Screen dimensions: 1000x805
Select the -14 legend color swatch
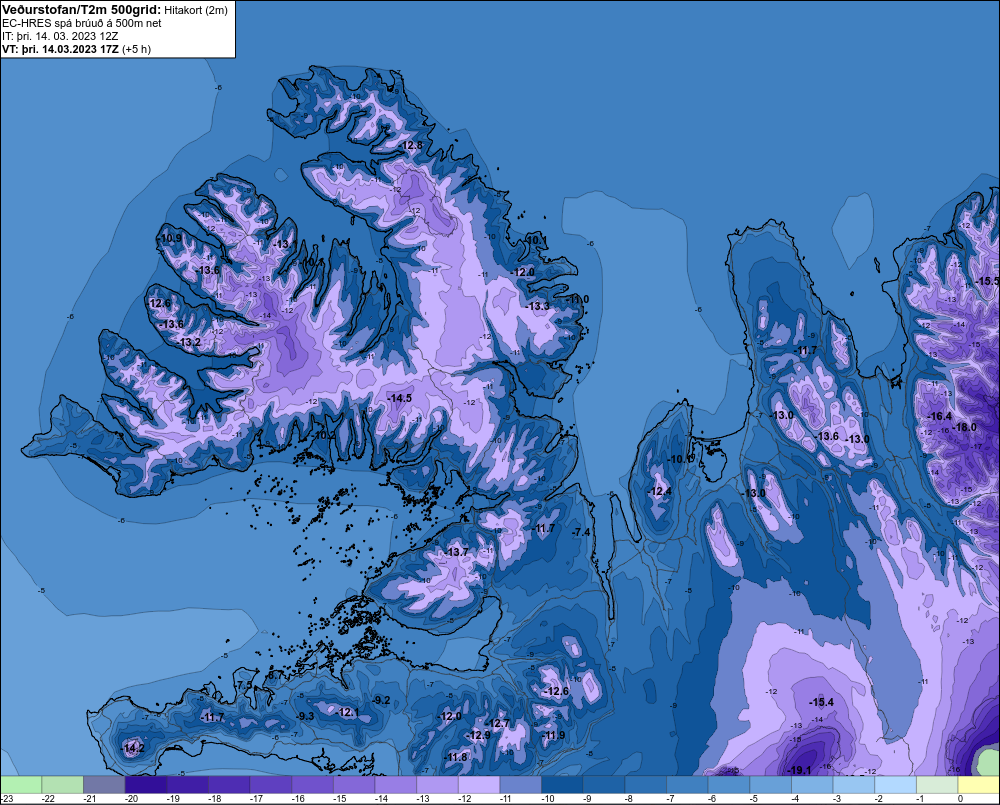(395, 784)
